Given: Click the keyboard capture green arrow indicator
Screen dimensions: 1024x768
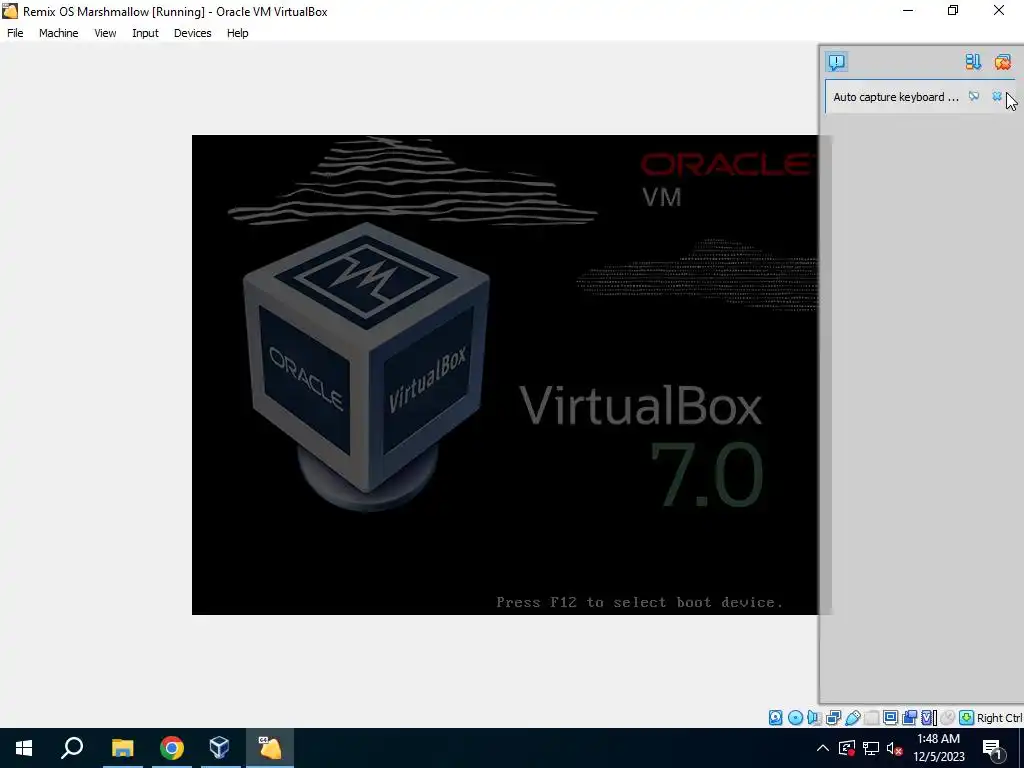Looking at the screenshot, I should coord(967,718).
